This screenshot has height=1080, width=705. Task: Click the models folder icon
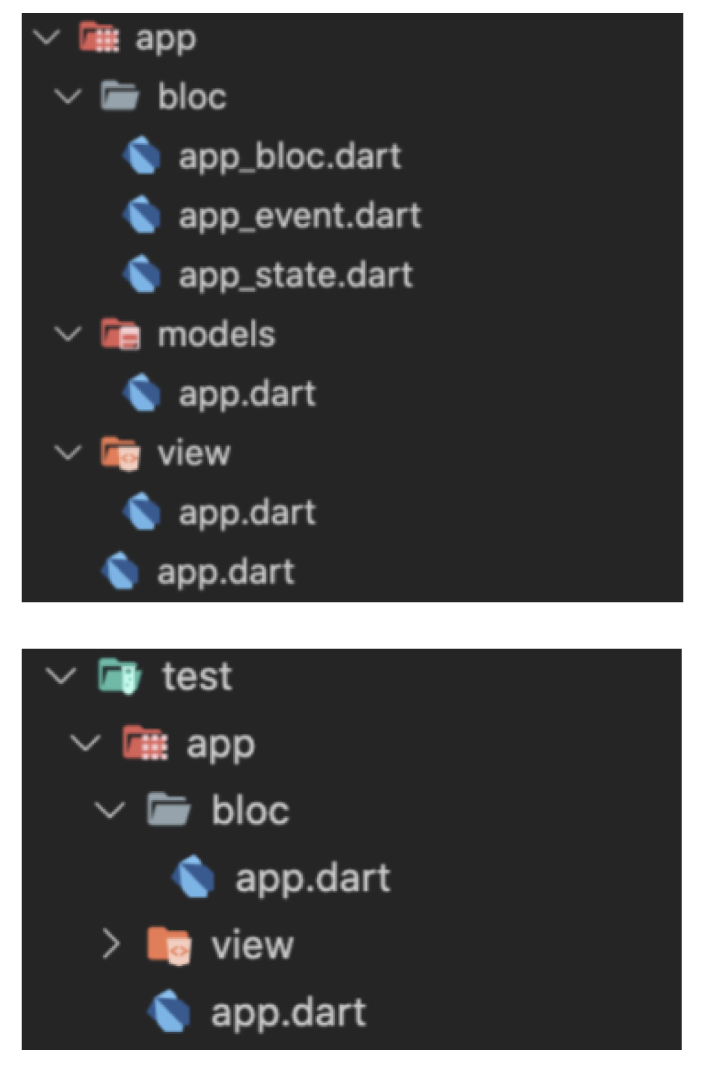[x=120, y=334]
